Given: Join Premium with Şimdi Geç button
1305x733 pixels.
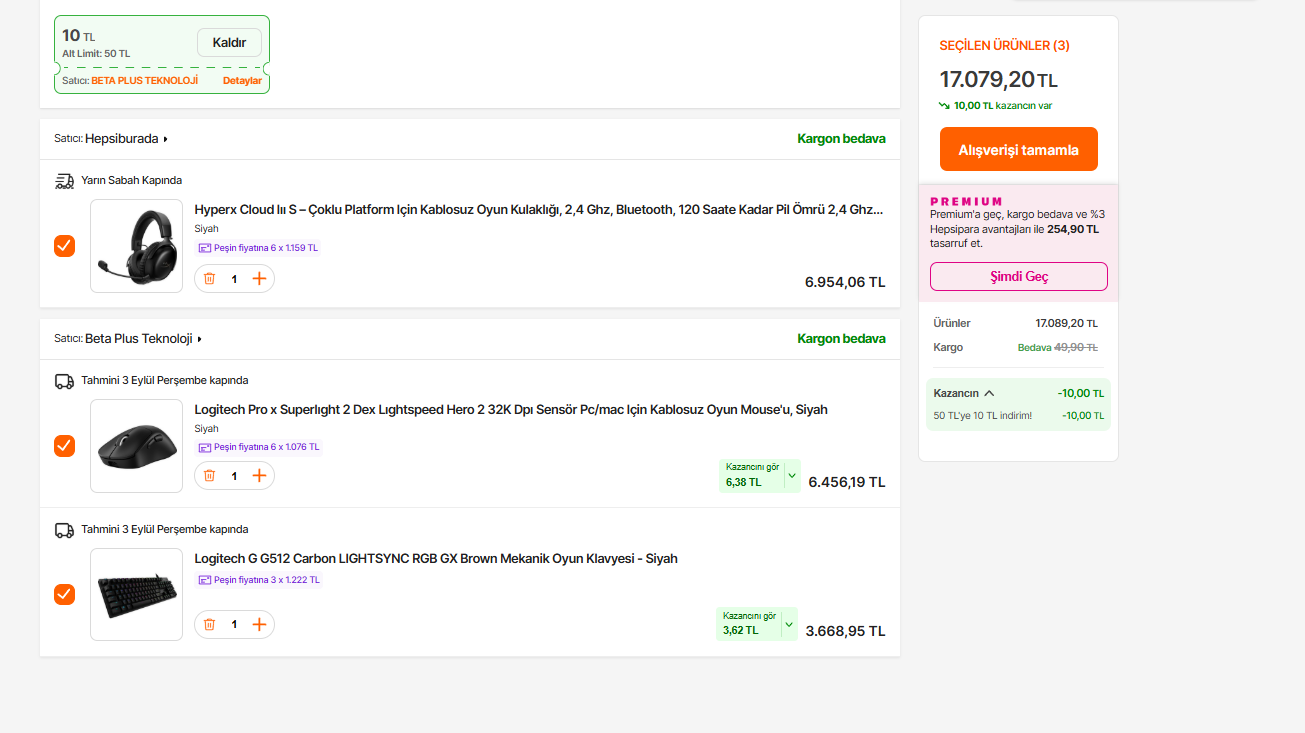Looking at the screenshot, I should pyautogui.click(x=1019, y=276).
